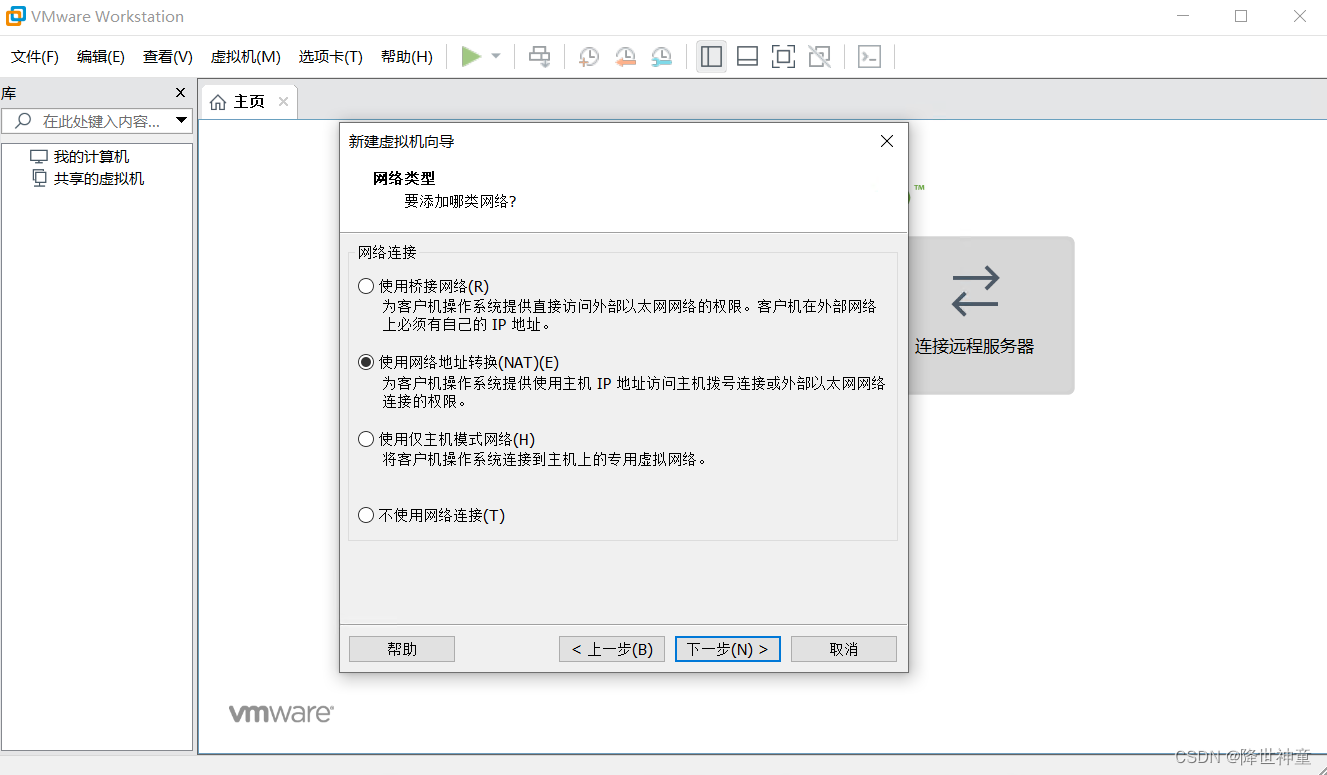This screenshot has width=1327, height=775.
Task: Click the 主页 home tab
Action: 249,102
